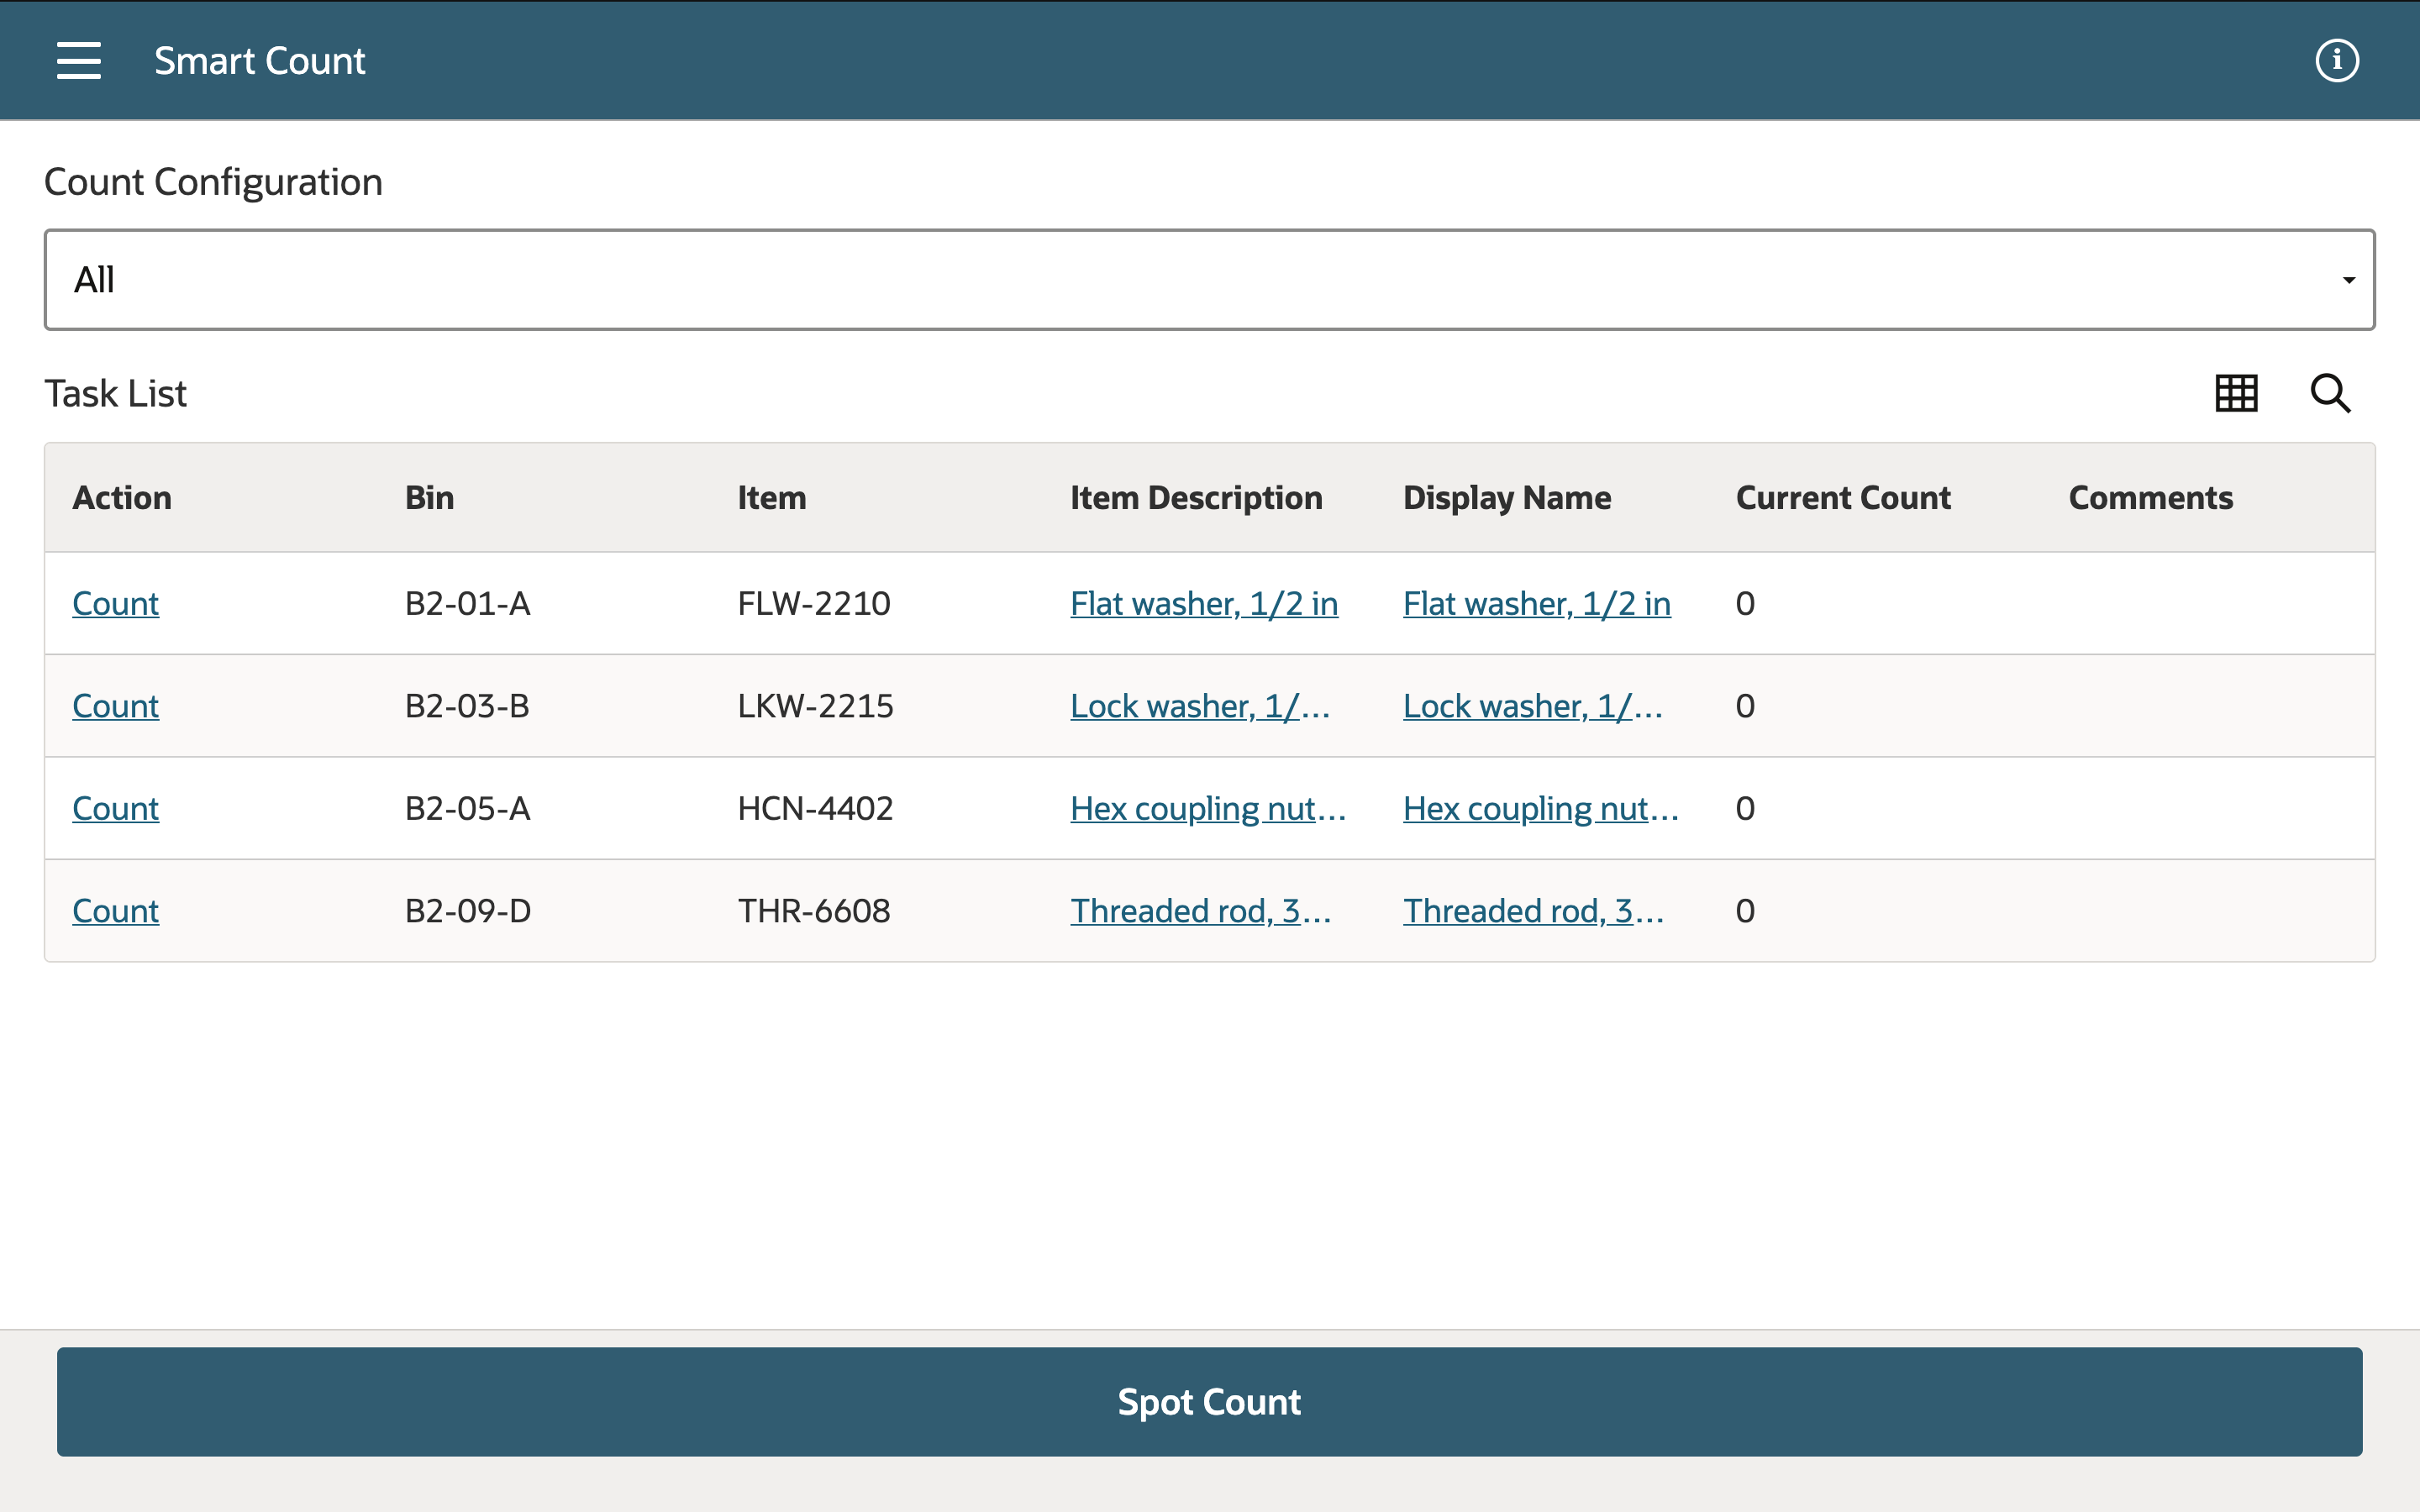This screenshot has width=2420, height=1512.
Task: Switch to the grid view icon
Action: coord(2236,393)
